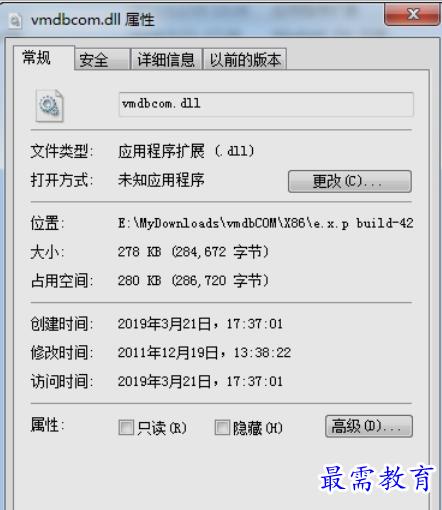Click the vmdbcom.dll filename input field
Screen dimensions: 442x510
point(266,104)
